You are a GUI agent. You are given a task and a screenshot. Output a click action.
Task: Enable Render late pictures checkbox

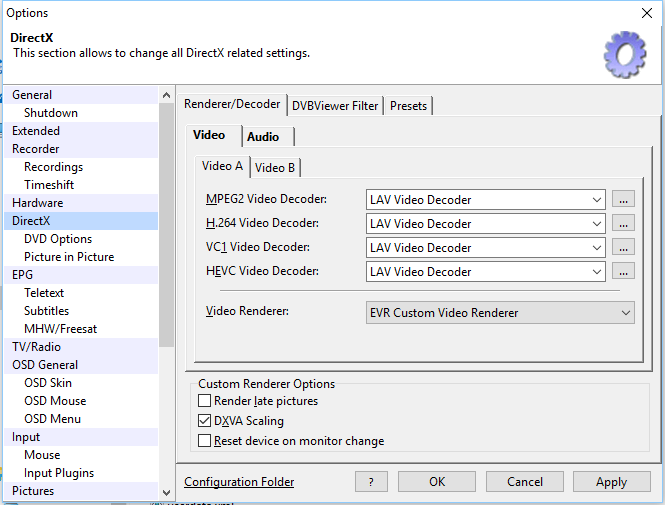coord(205,402)
